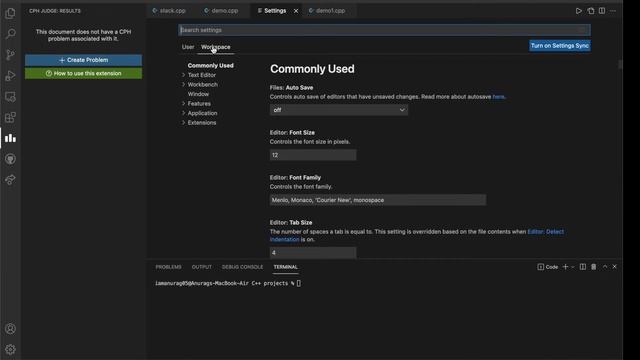Select the CPH Judge bar-chart icon

coord(11,138)
